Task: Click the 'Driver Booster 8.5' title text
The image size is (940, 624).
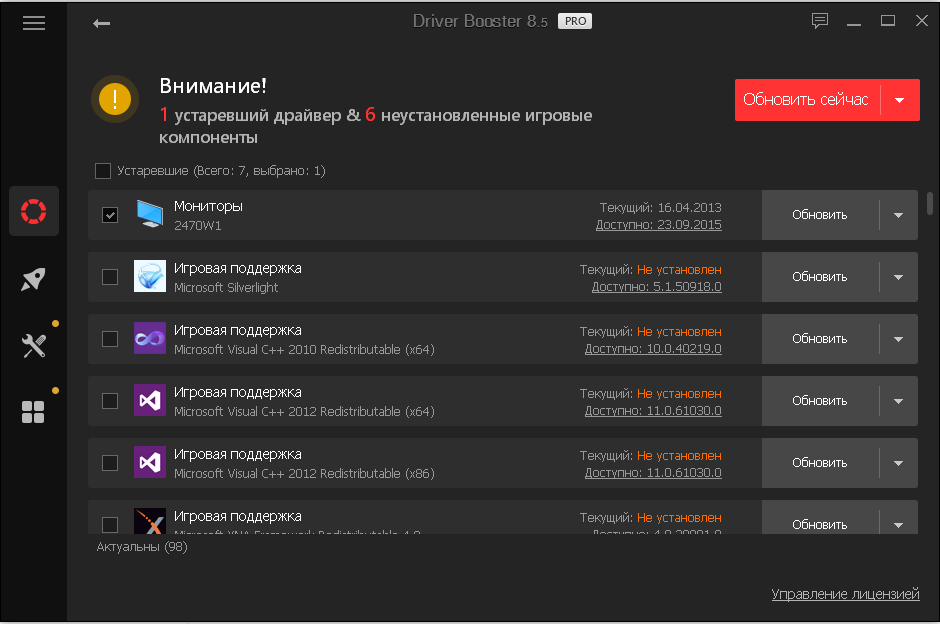Action: (x=480, y=21)
